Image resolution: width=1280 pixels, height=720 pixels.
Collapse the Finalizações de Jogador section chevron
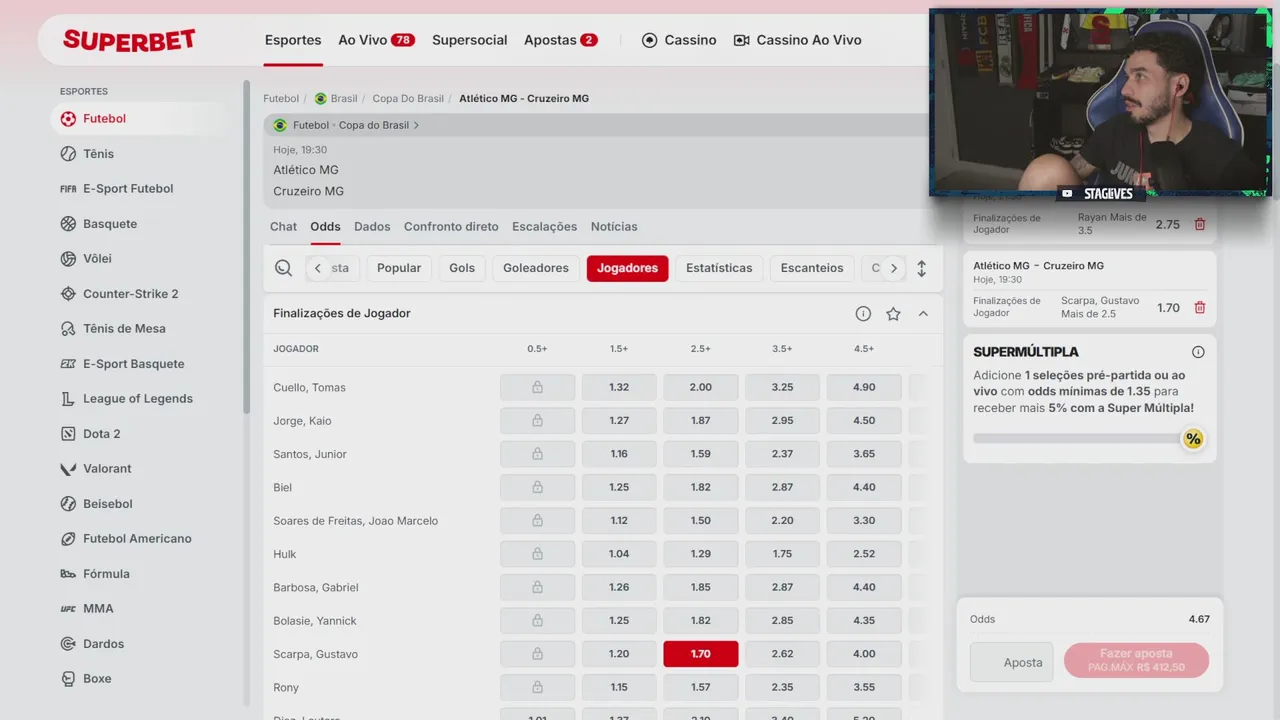coord(923,314)
